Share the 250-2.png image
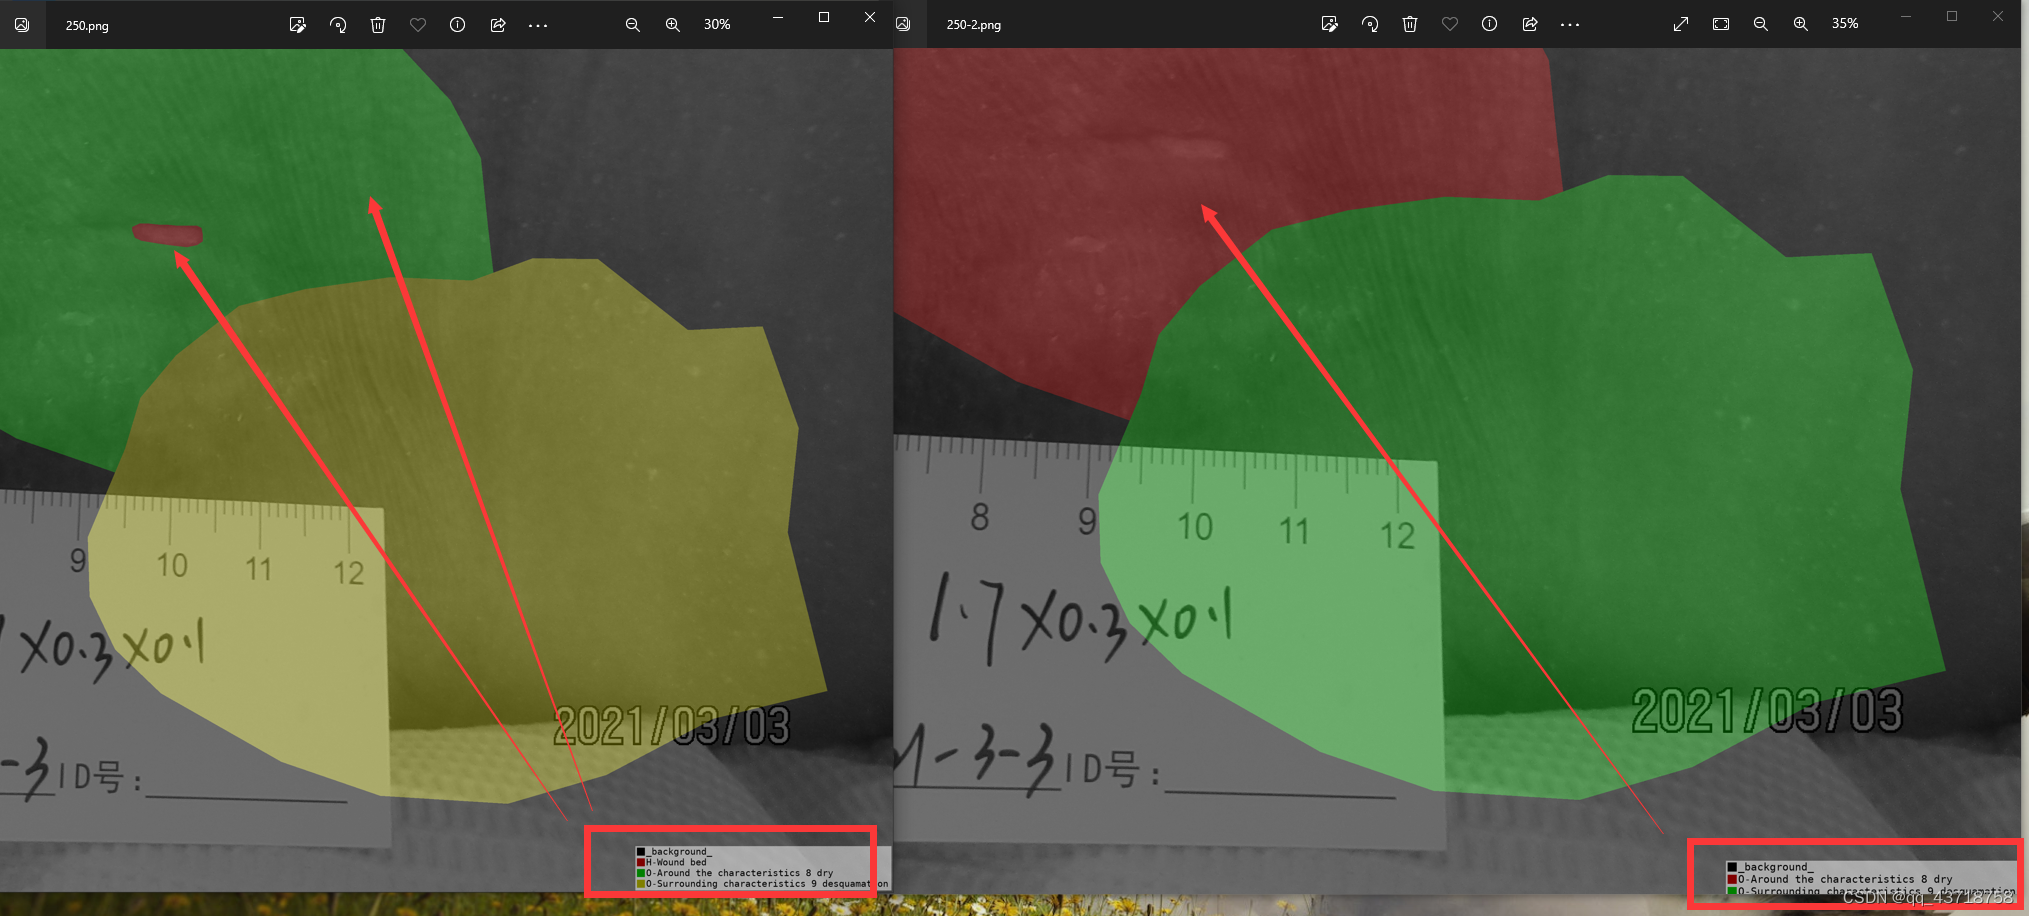Image resolution: width=2029 pixels, height=916 pixels. pos(1530,24)
